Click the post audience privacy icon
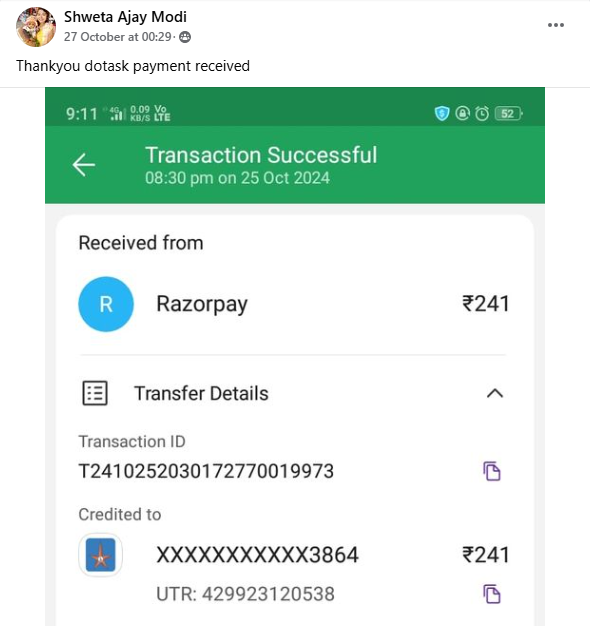 (185, 37)
